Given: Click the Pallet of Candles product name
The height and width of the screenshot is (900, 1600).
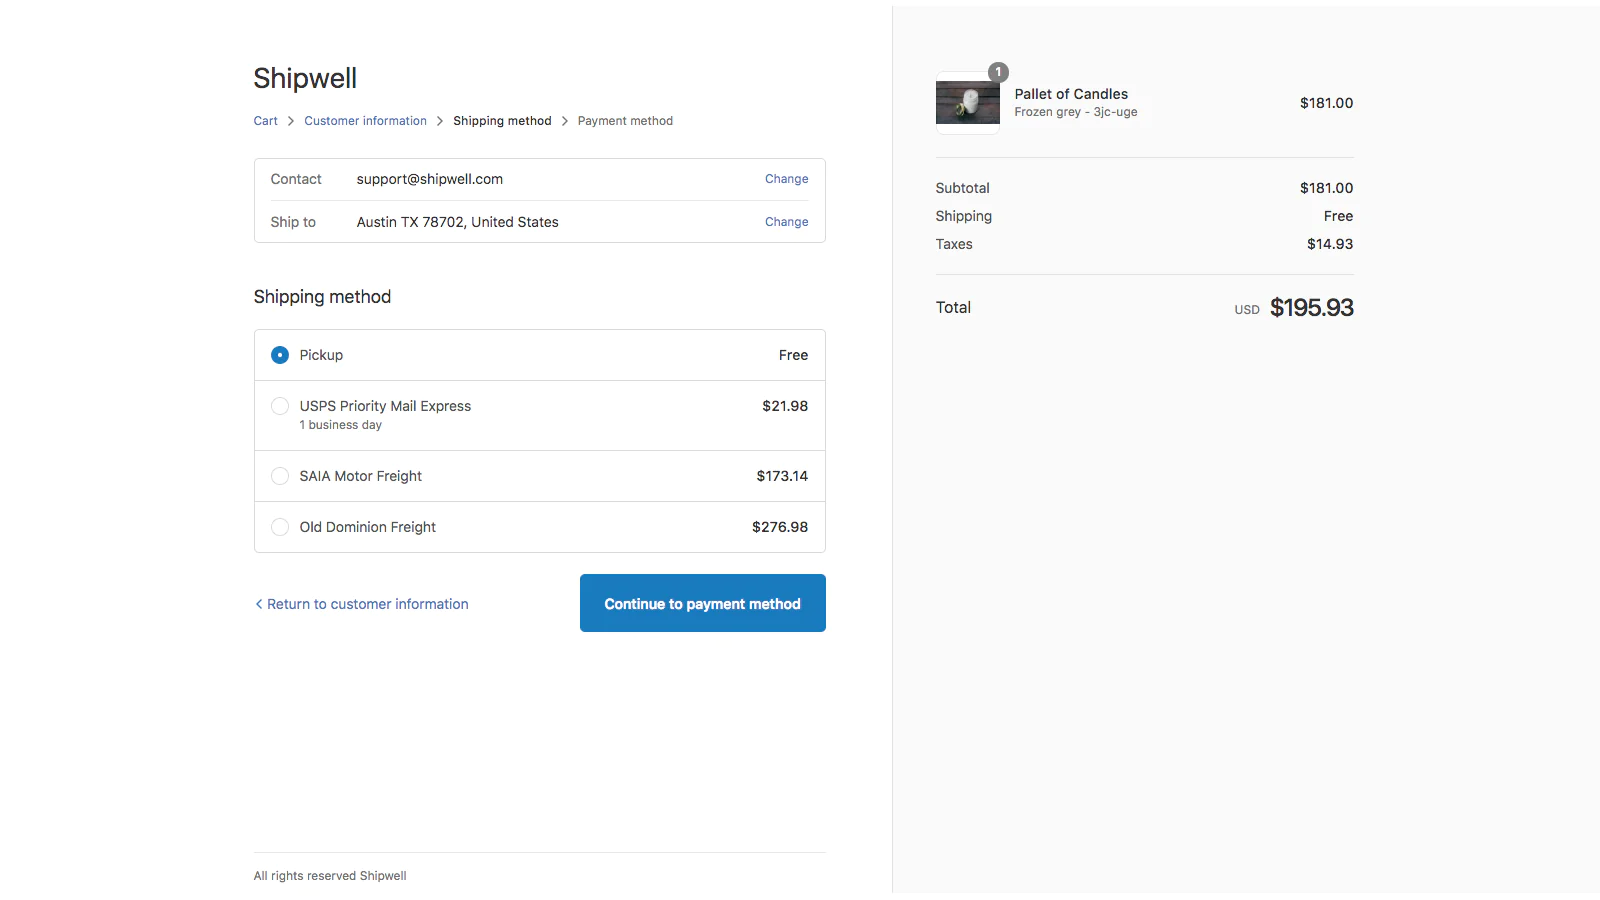Looking at the screenshot, I should 1071,94.
